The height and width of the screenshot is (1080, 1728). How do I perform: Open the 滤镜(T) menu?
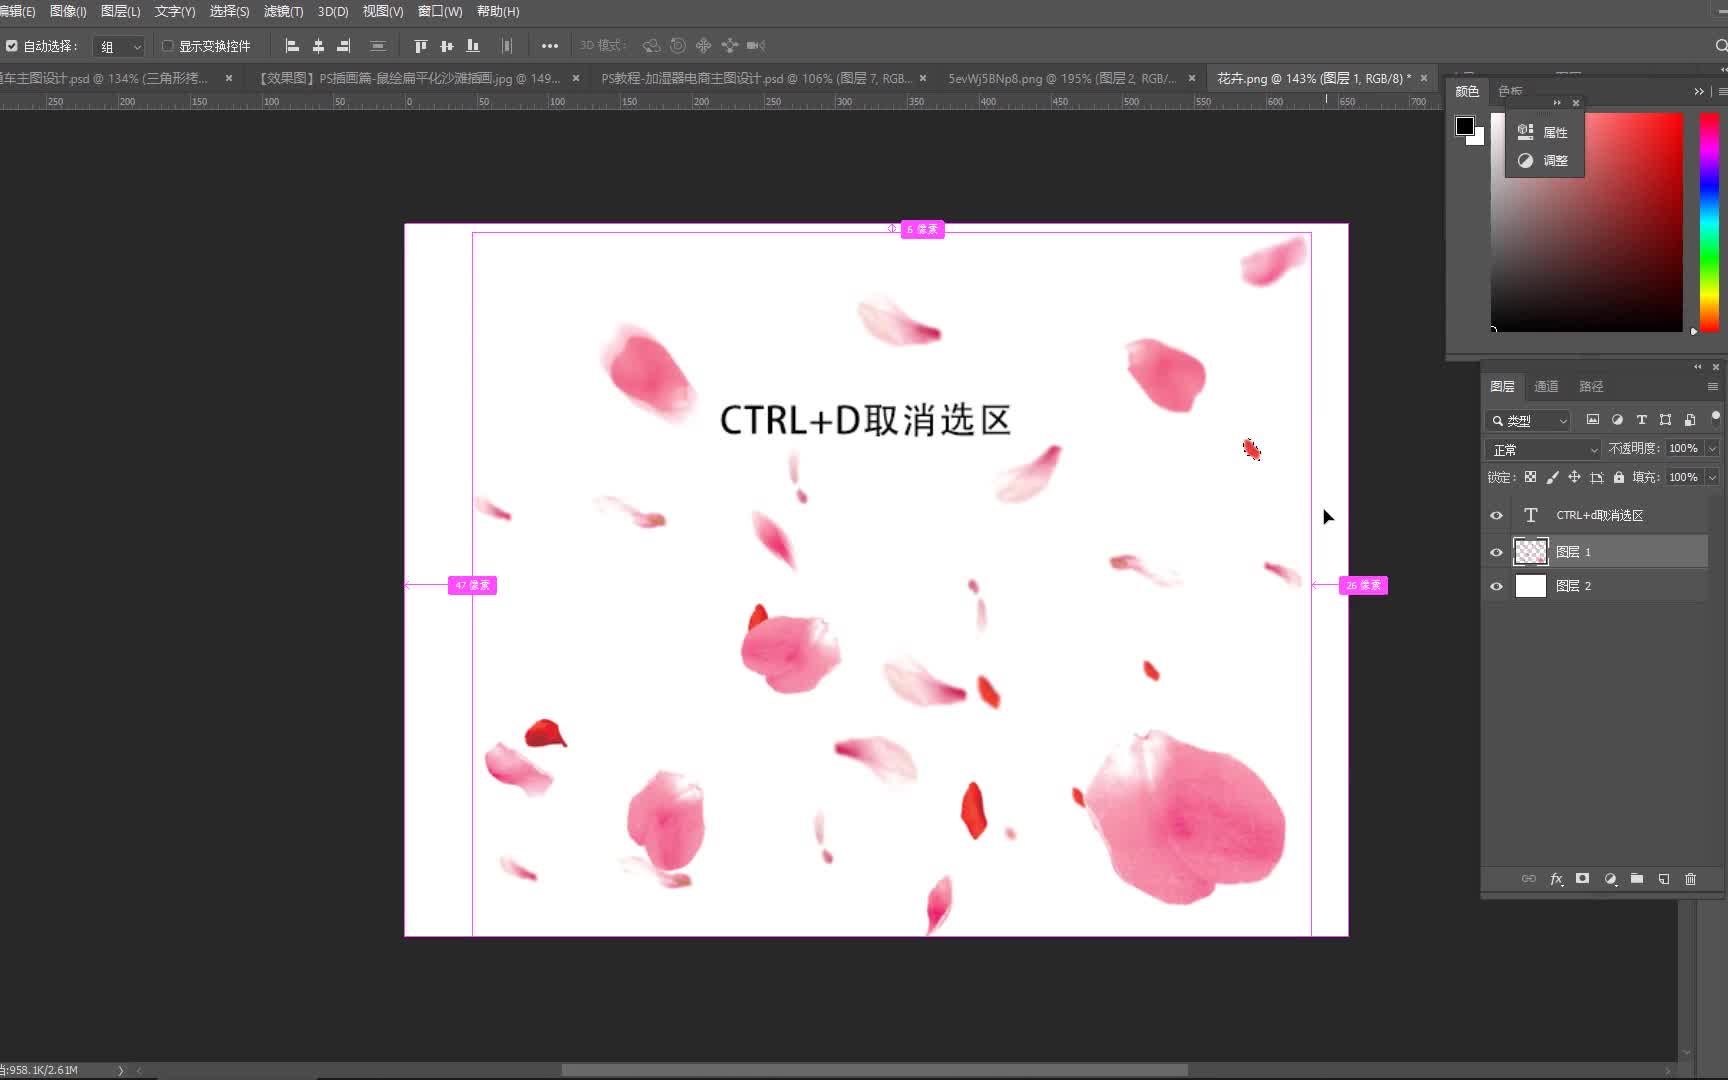click(283, 12)
